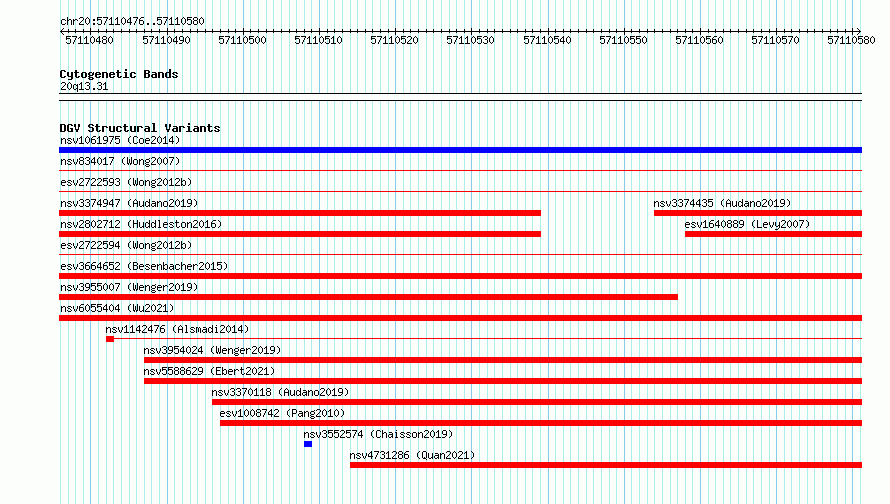This screenshot has width=890, height=504.
Task: Click the chr20:57110476..57110580 range label
Action: tap(132, 21)
